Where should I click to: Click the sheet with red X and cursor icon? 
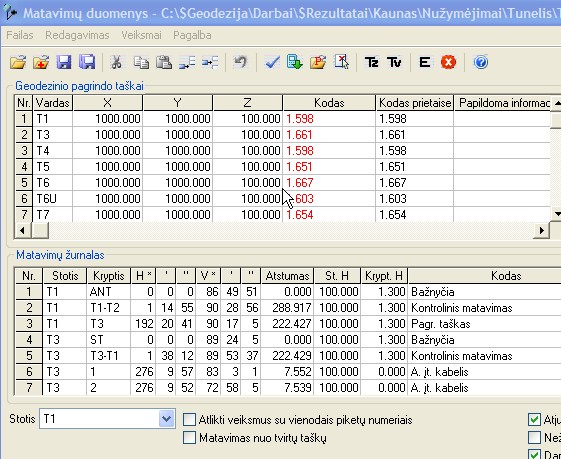tap(341, 63)
